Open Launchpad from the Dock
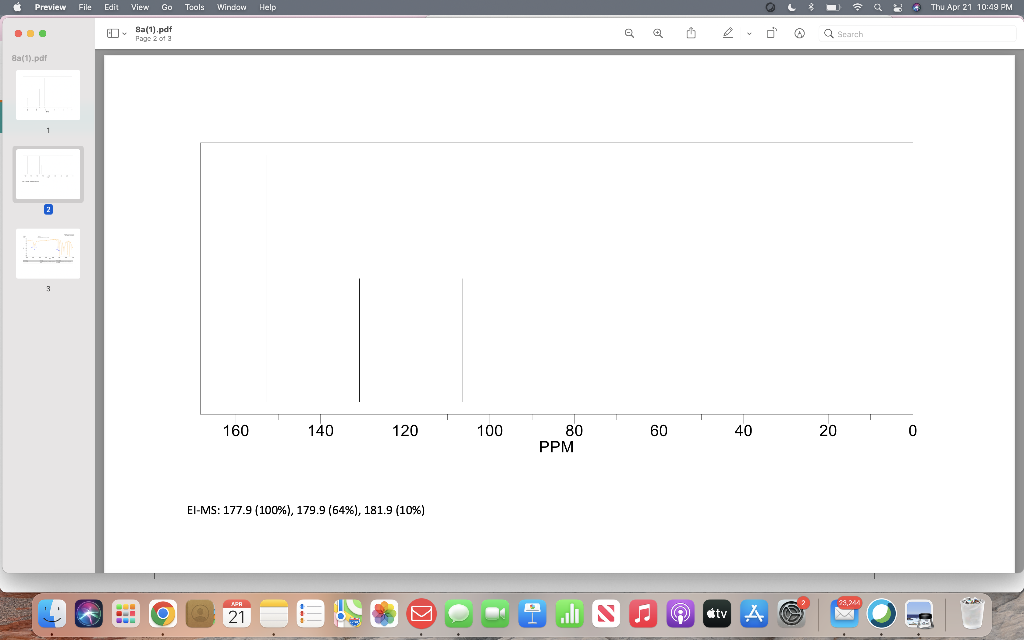This screenshot has height=640, width=1024. (x=125, y=614)
